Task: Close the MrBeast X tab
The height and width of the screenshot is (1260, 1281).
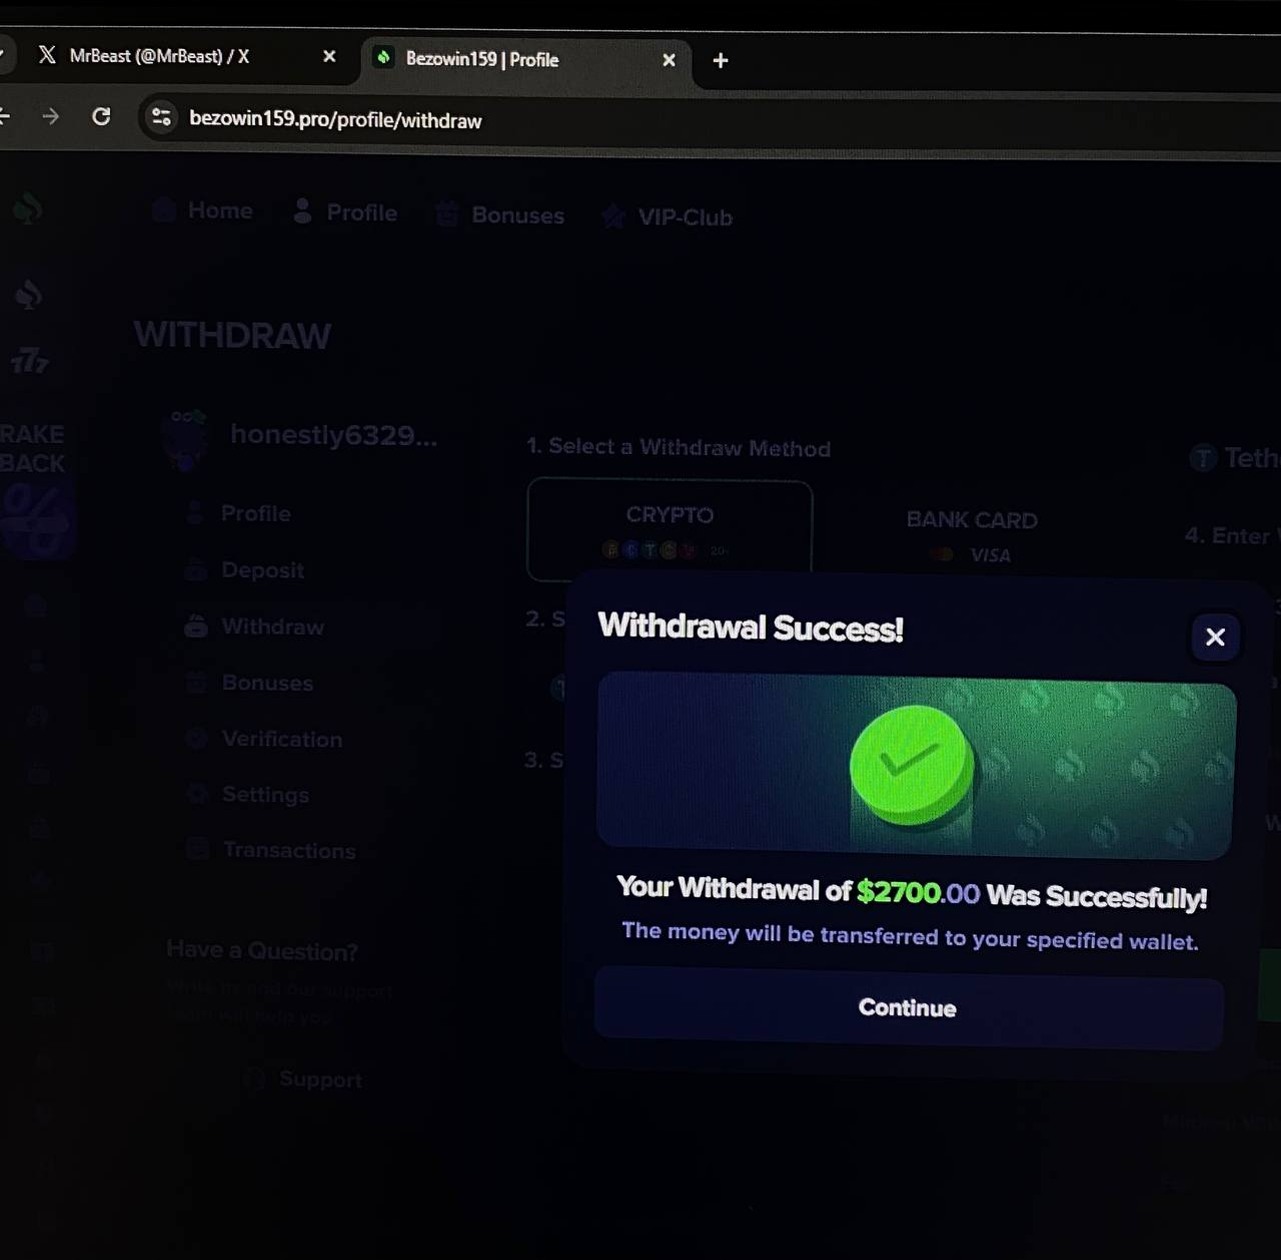Action: click(329, 57)
